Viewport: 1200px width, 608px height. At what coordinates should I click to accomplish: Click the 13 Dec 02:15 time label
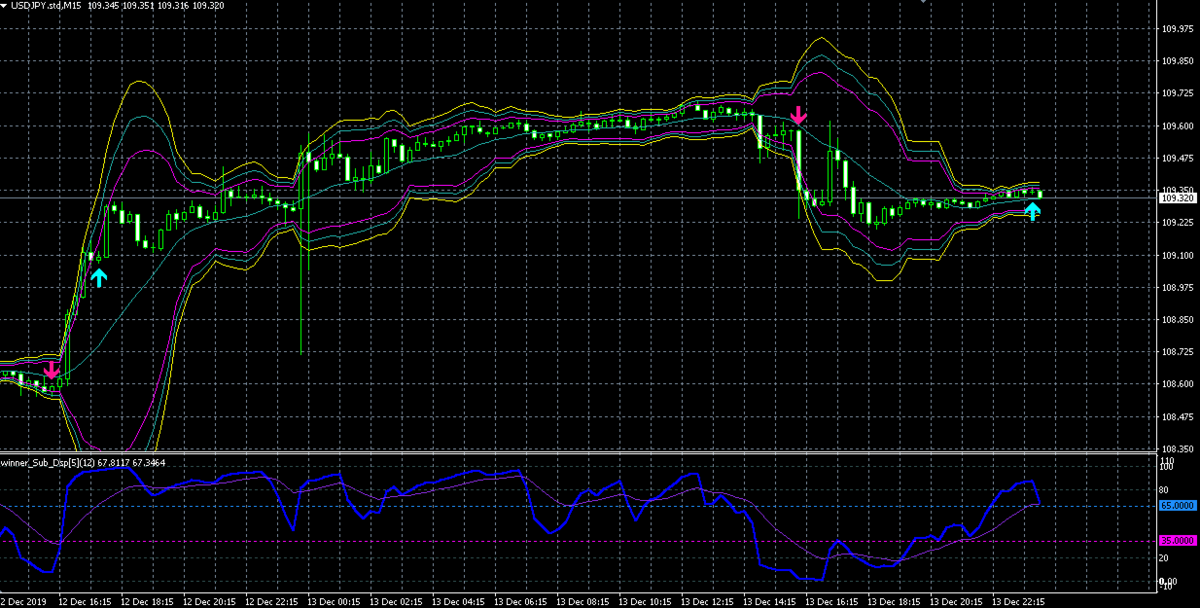395,602
